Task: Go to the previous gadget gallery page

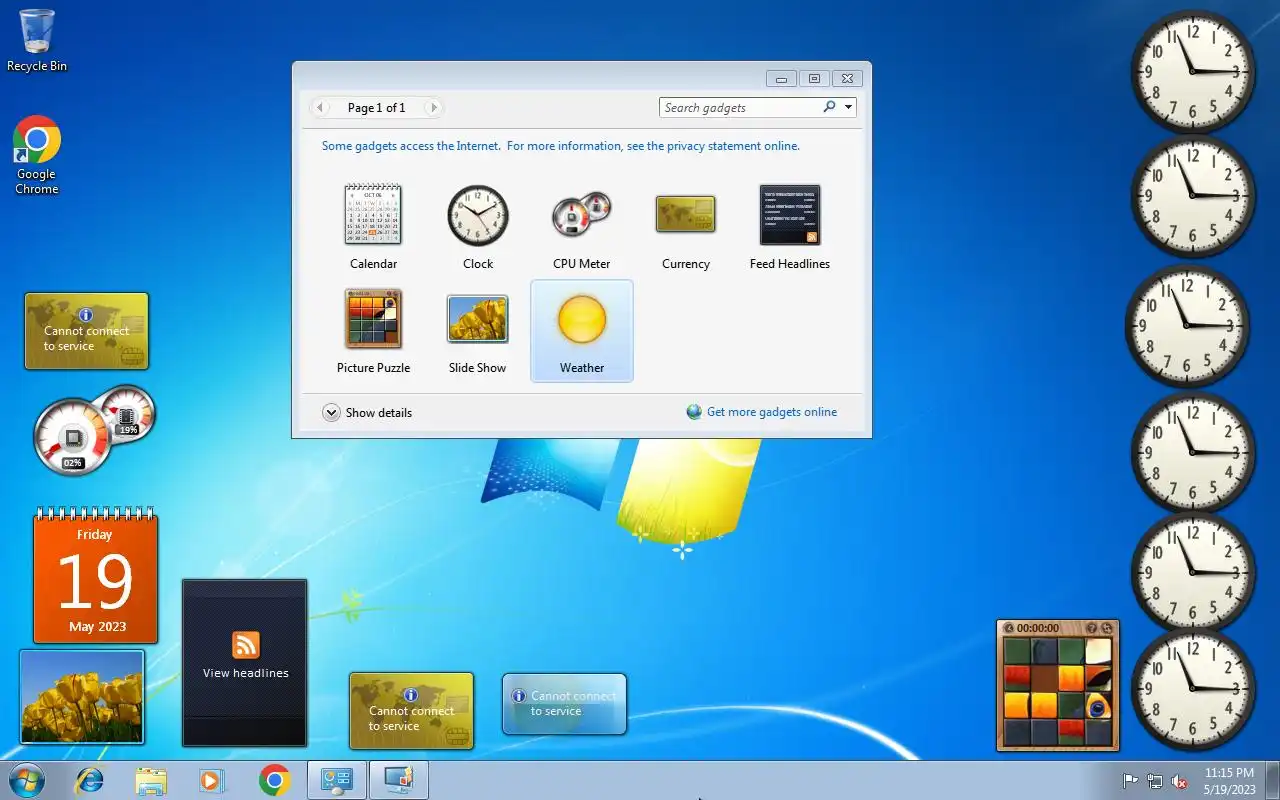Action: [320, 107]
